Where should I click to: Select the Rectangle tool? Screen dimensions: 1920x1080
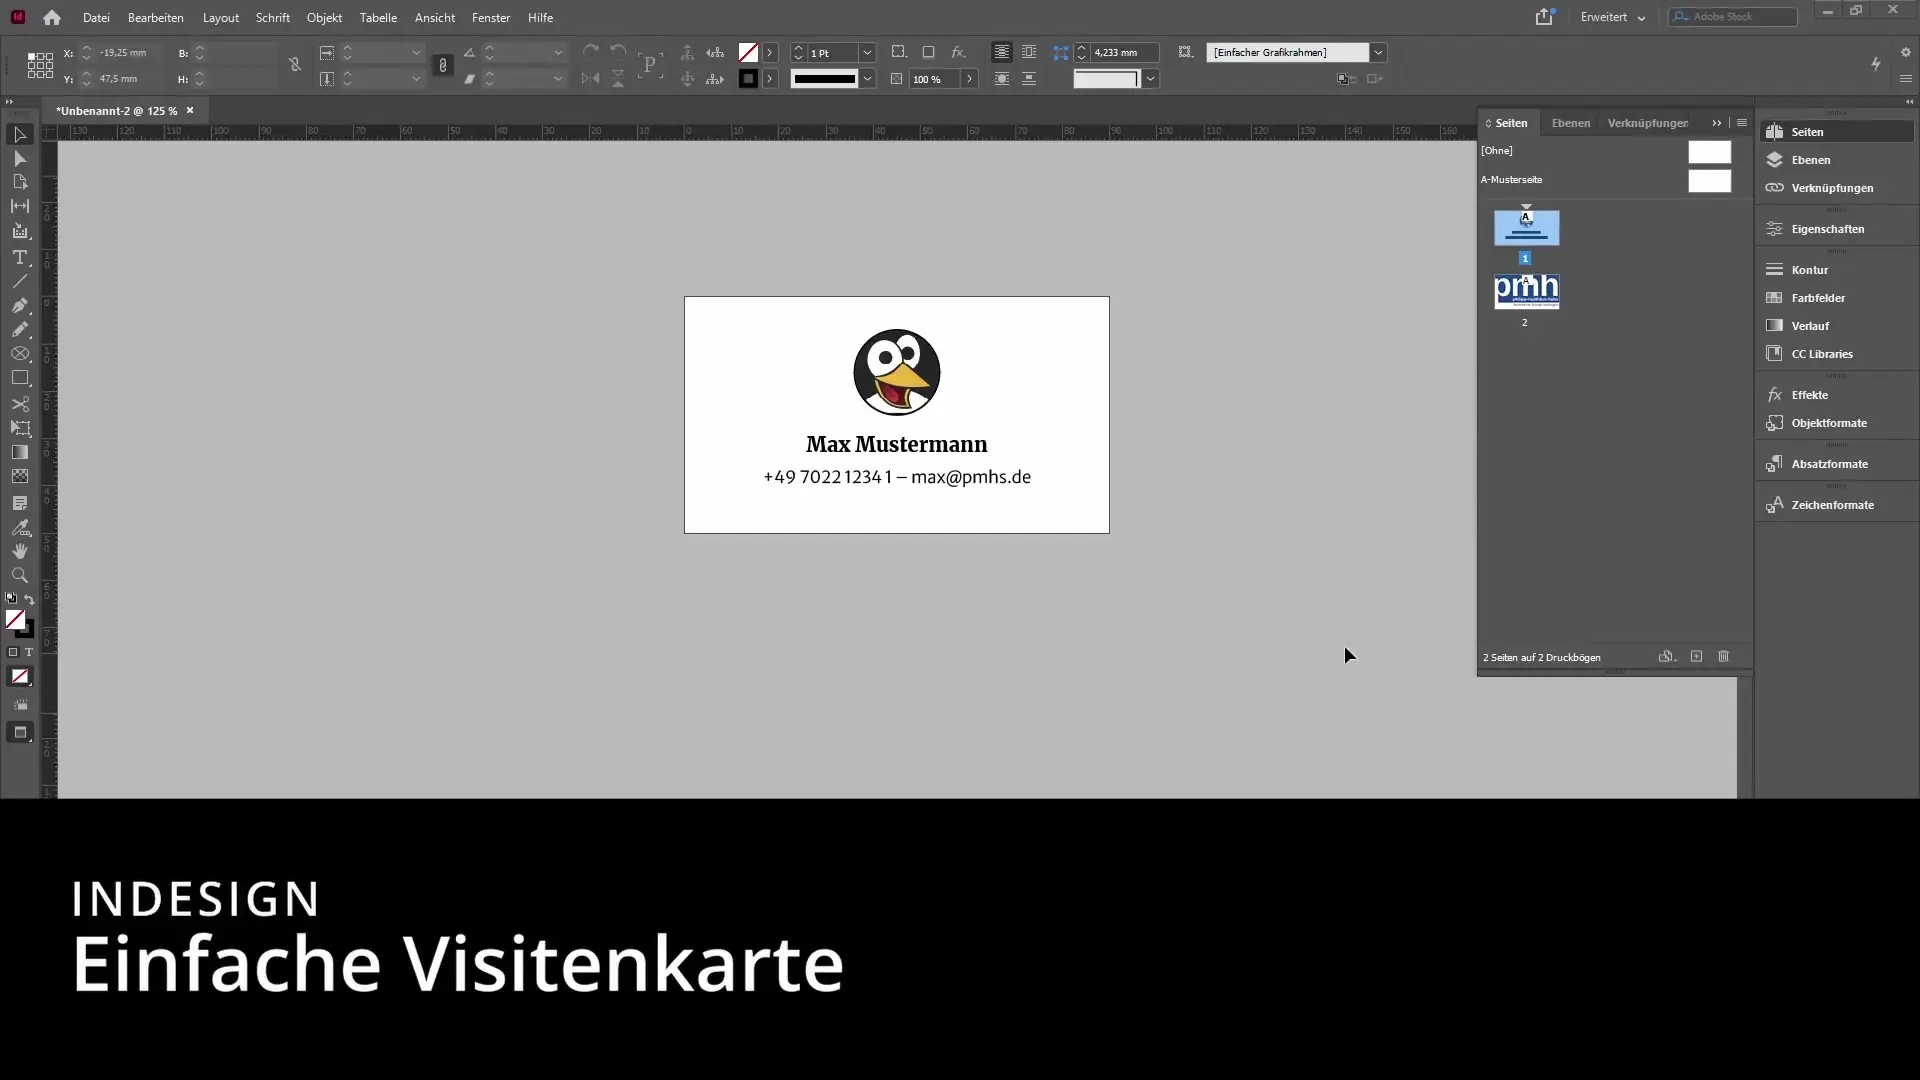point(19,378)
